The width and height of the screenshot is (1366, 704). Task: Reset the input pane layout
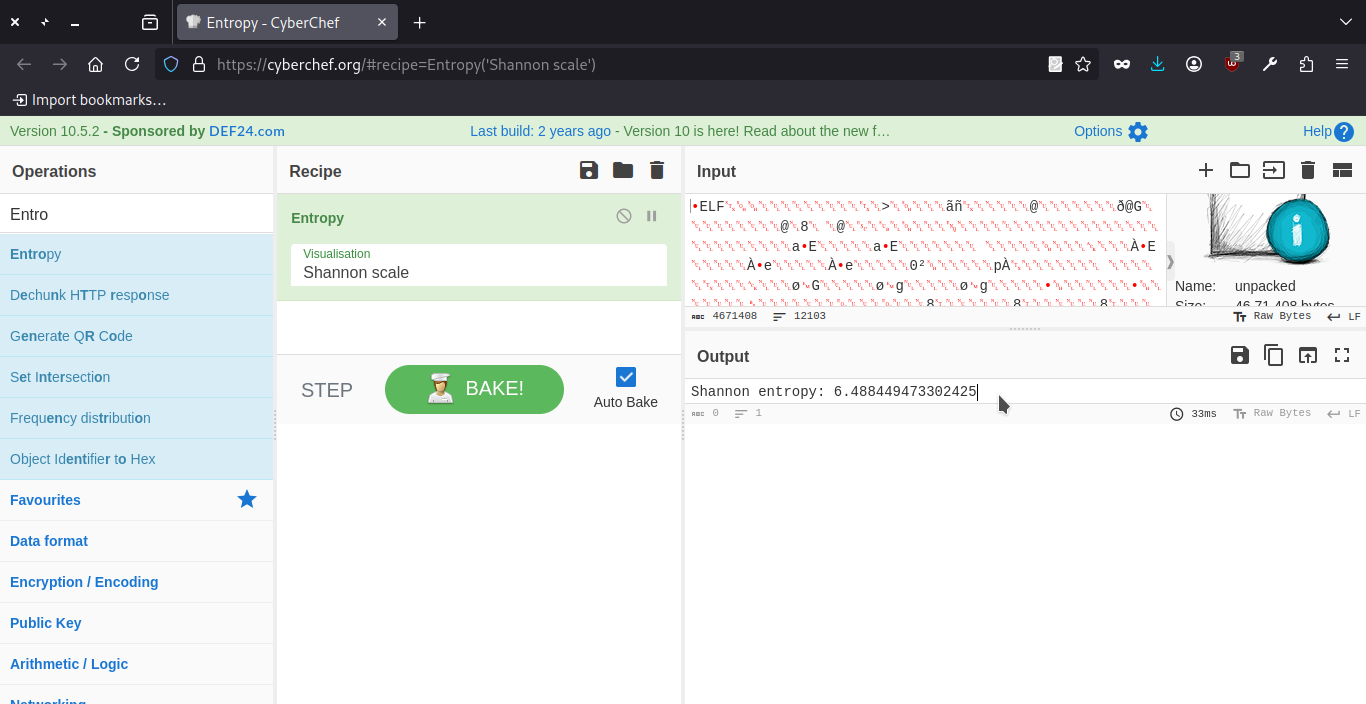(x=1342, y=171)
